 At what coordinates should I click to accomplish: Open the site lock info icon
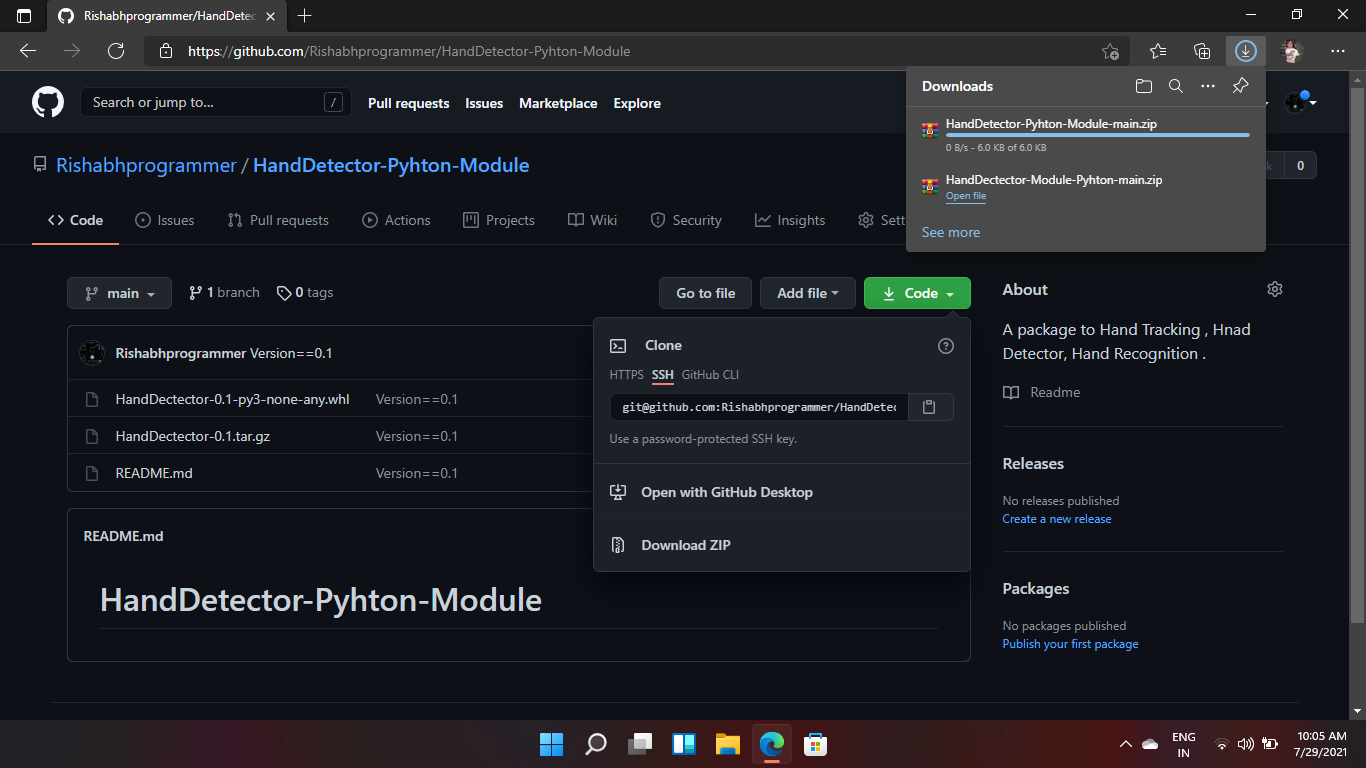pyautogui.click(x=167, y=51)
